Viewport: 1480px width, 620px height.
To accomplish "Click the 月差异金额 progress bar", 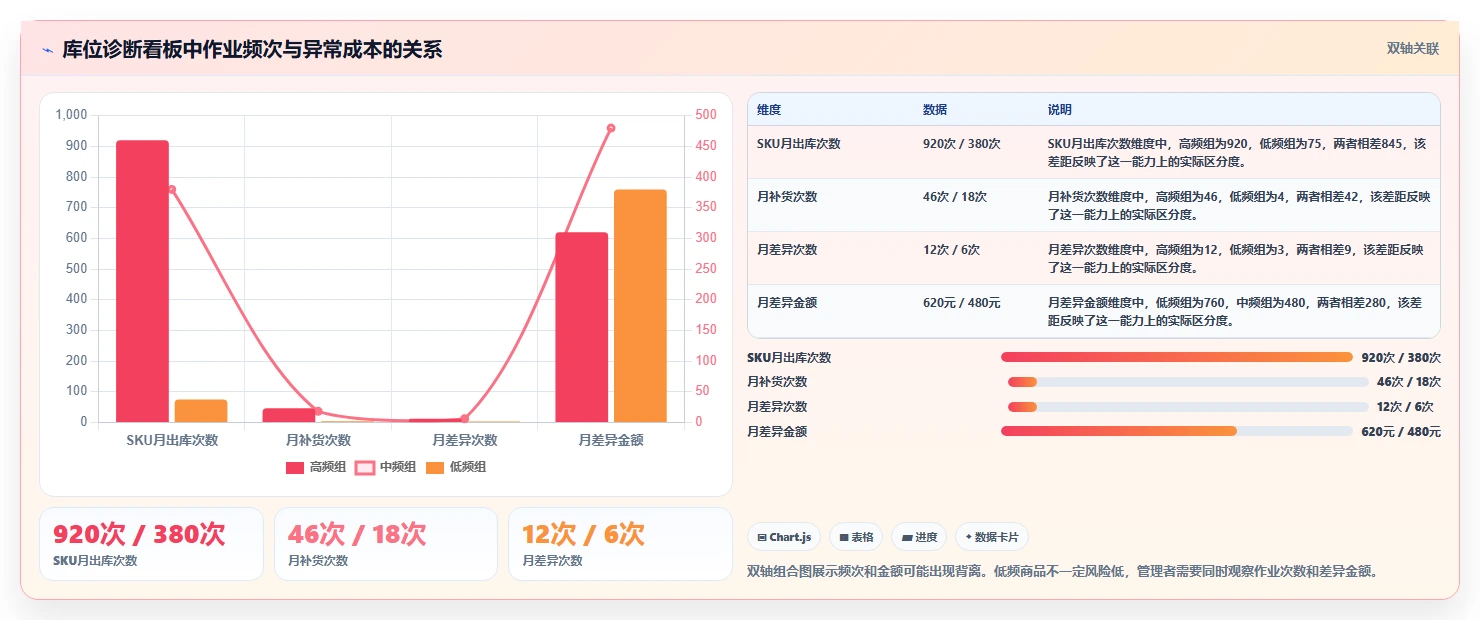I will tap(1177, 431).
